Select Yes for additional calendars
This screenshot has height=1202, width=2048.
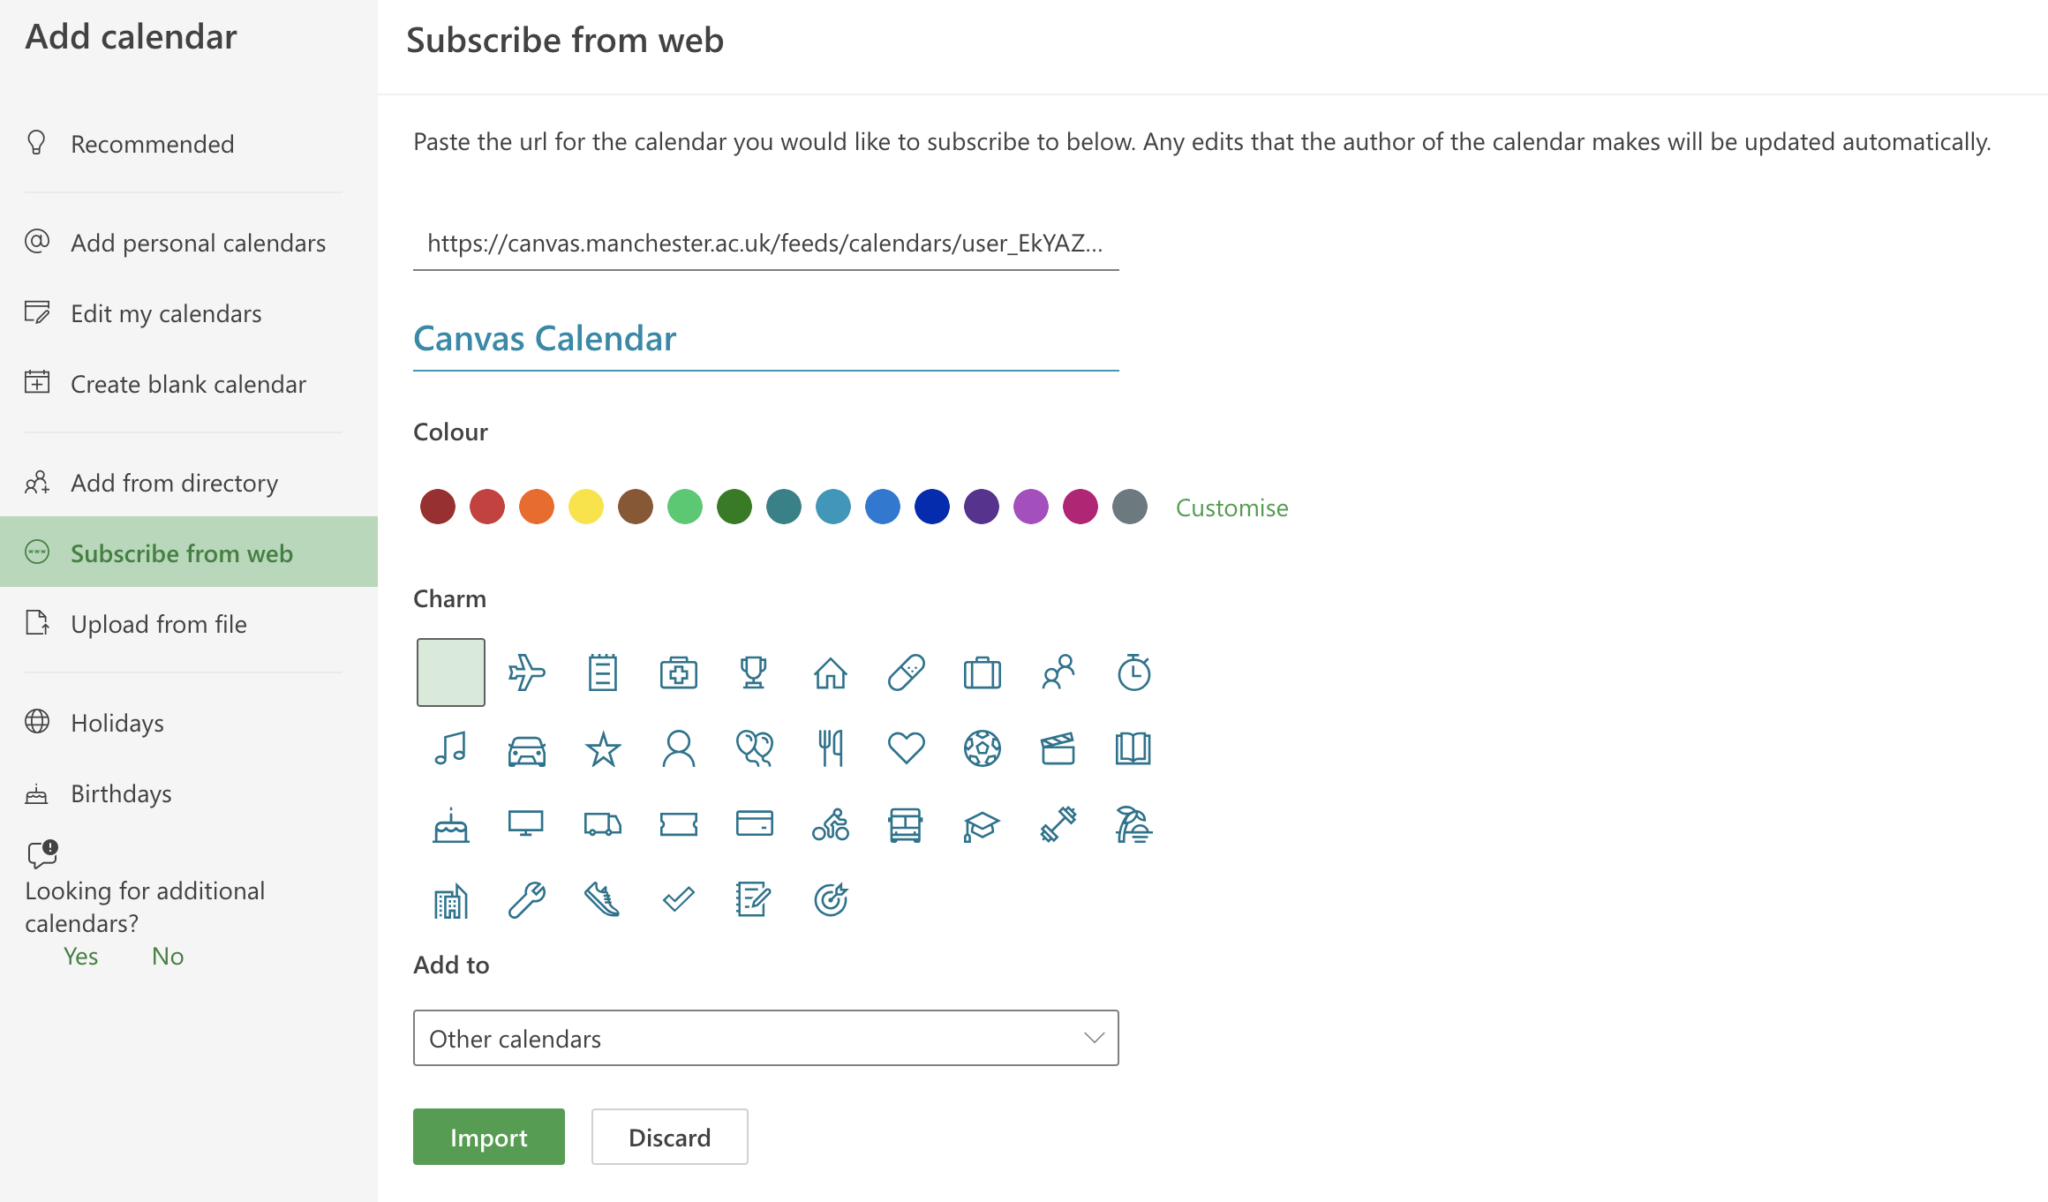click(80, 956)
